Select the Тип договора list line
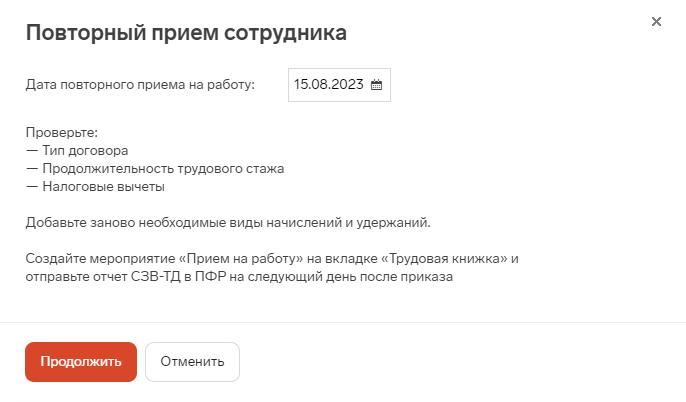The height and width of the screenshot is (402, 686). point(77,150)
